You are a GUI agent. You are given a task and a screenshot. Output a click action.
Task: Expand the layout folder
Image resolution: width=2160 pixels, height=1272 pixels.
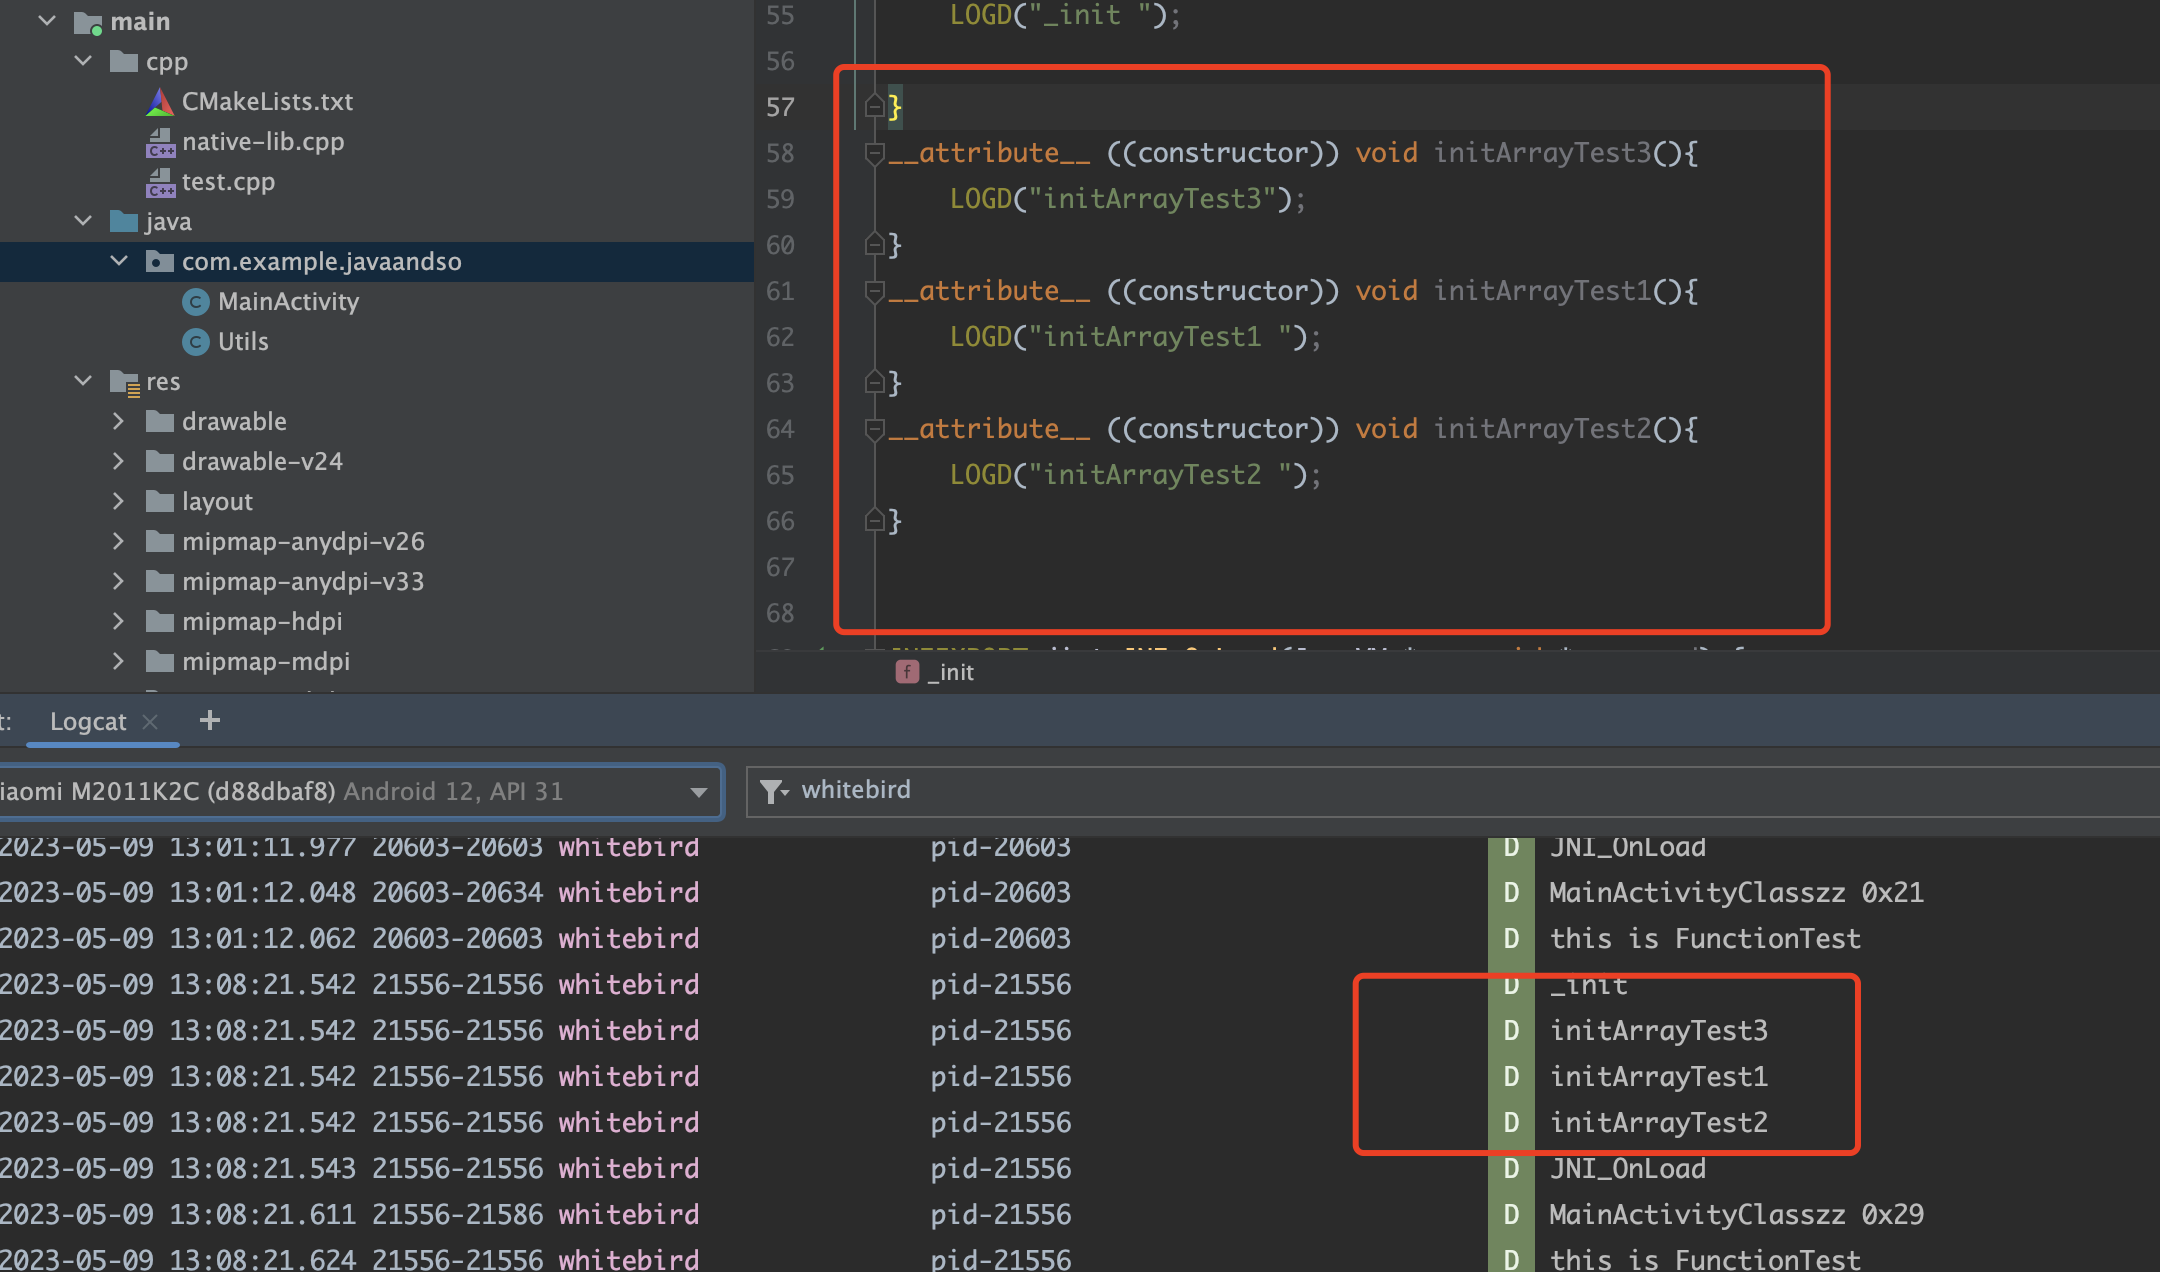coord(119,501)
